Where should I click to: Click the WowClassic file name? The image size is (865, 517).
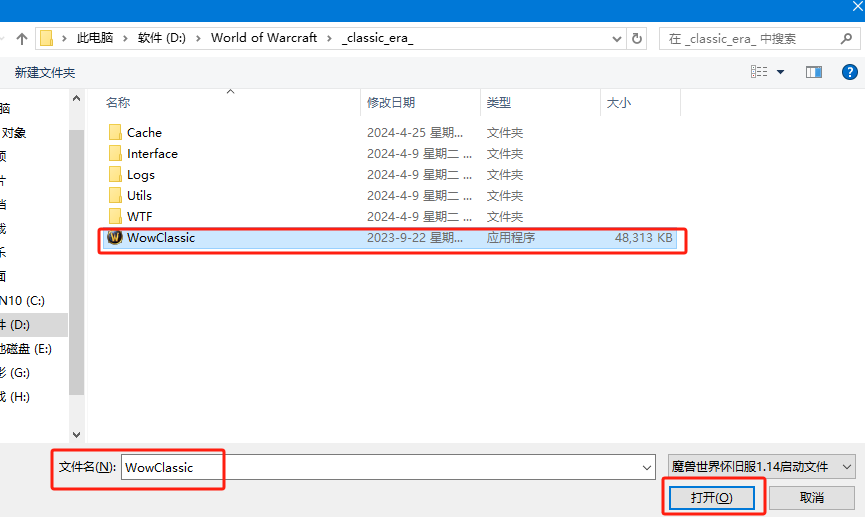[x=161, y=238]
